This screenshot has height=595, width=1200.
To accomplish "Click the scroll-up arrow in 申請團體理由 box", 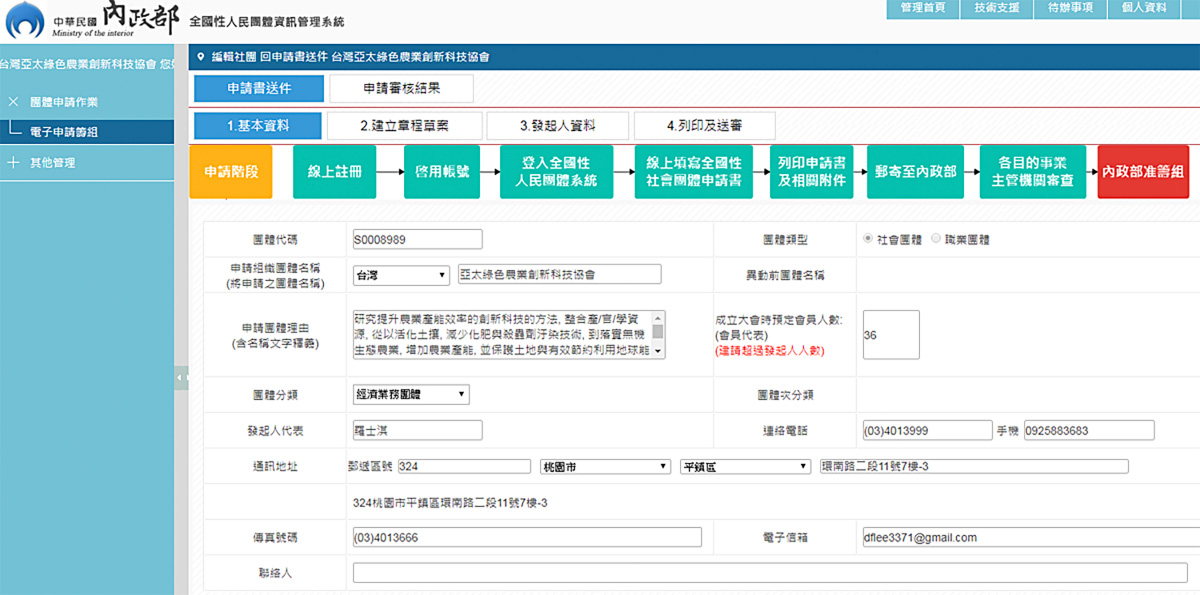I will (658, 317).
